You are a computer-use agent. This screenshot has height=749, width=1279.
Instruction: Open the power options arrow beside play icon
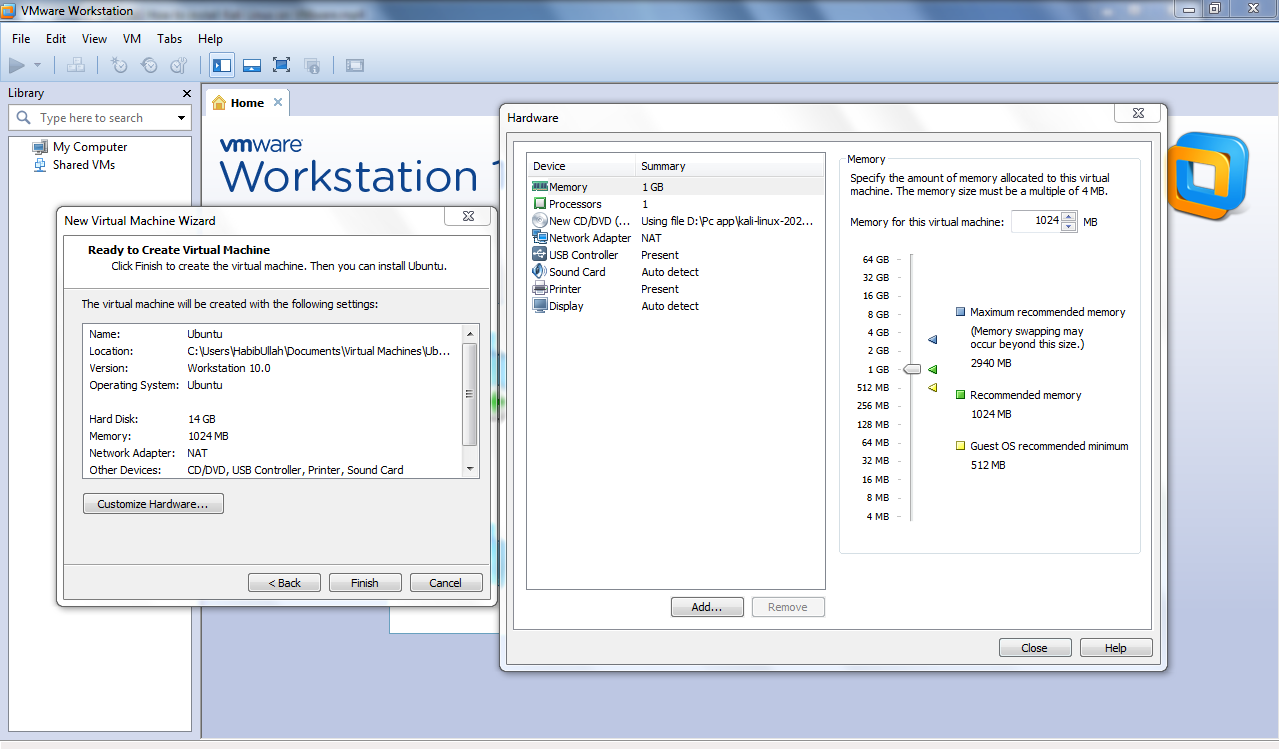point(38,66)
